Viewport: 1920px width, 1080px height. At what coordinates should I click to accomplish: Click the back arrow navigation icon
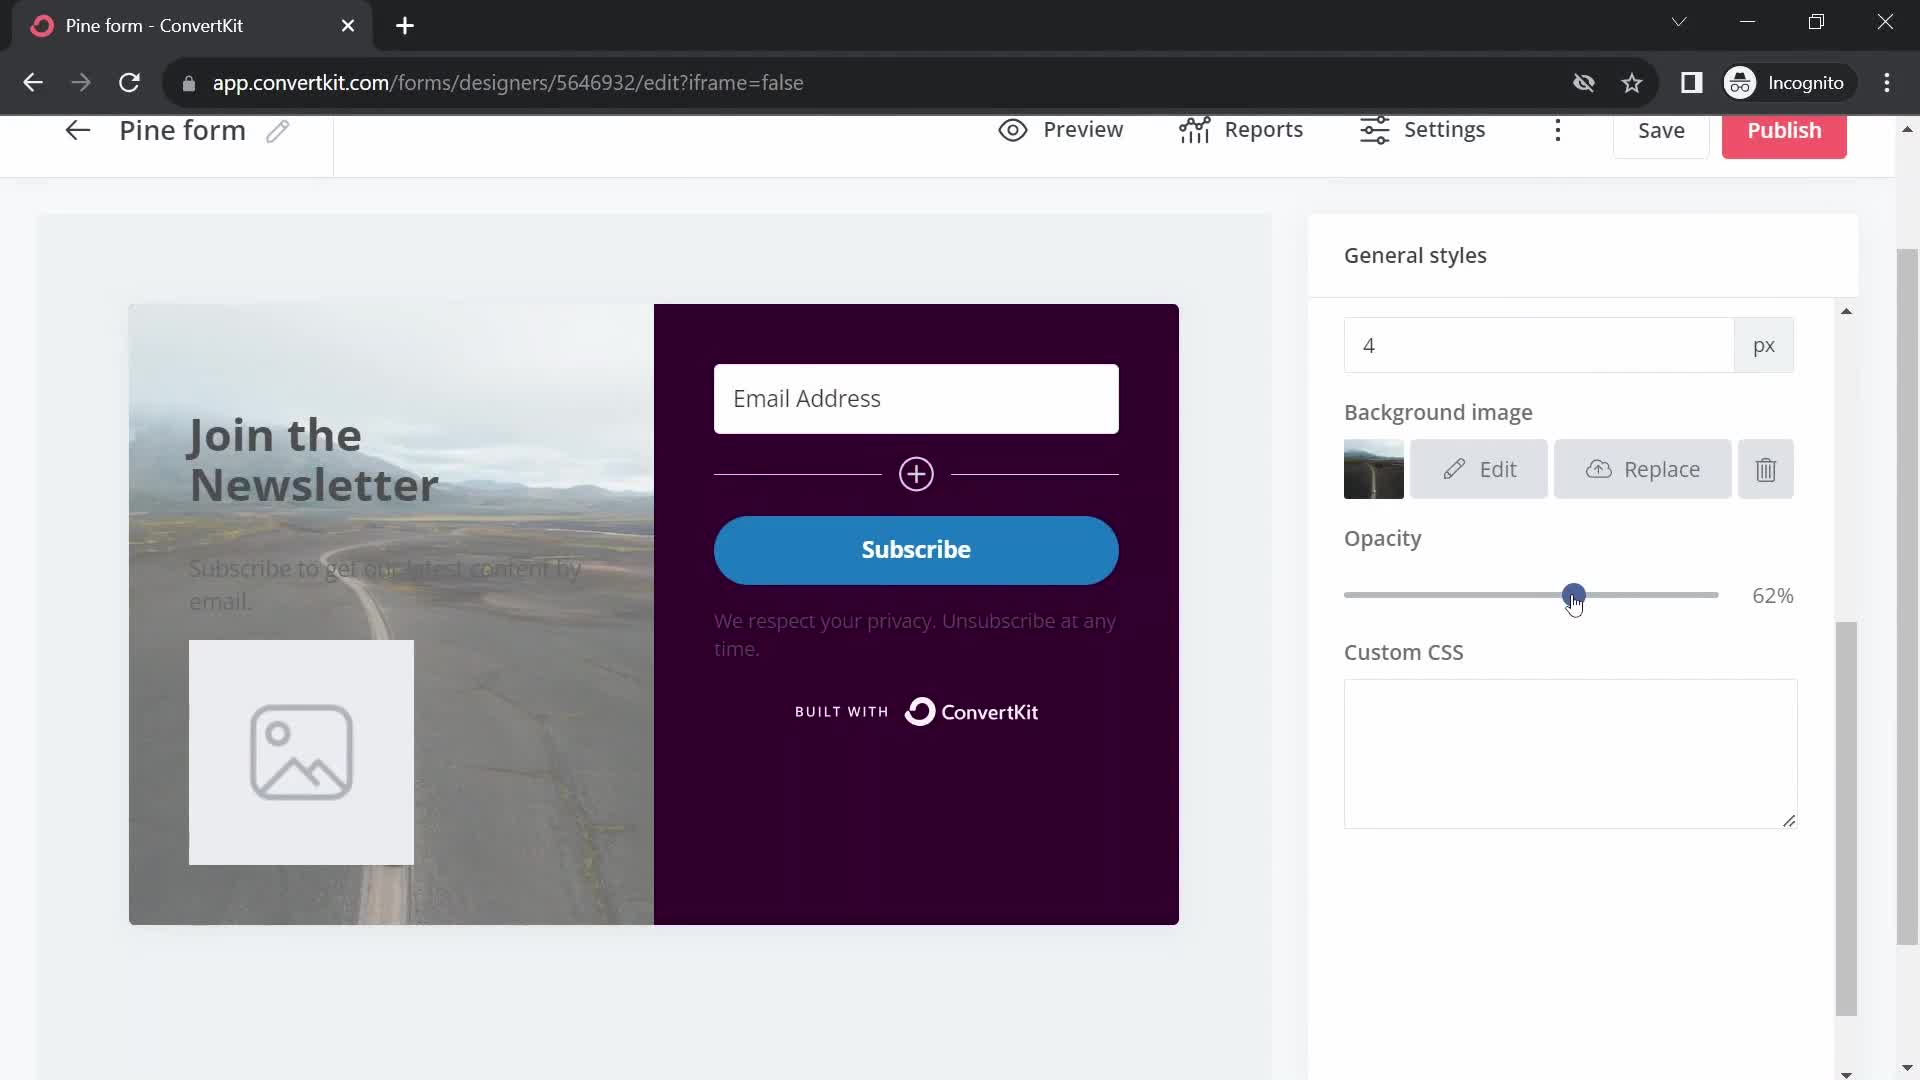tap(76, 131)
